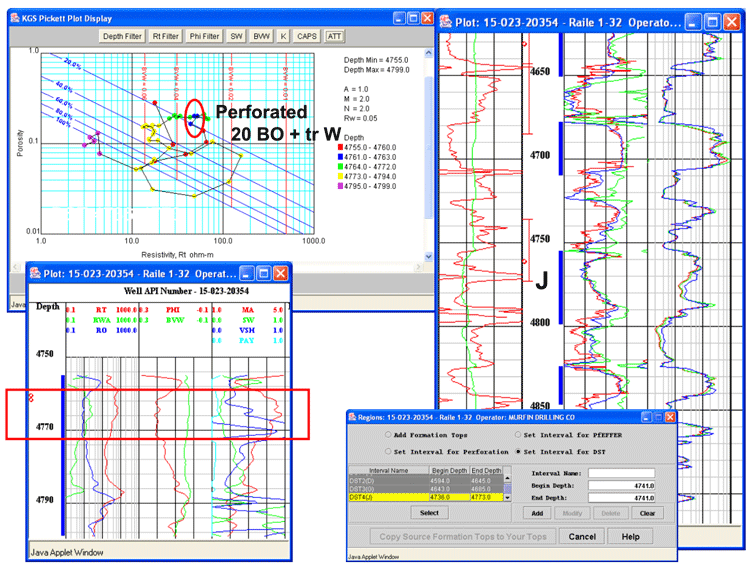Click the Add button in Regions dialog
The width and height of the screenshot is (750, 567).
pos(537,513)
